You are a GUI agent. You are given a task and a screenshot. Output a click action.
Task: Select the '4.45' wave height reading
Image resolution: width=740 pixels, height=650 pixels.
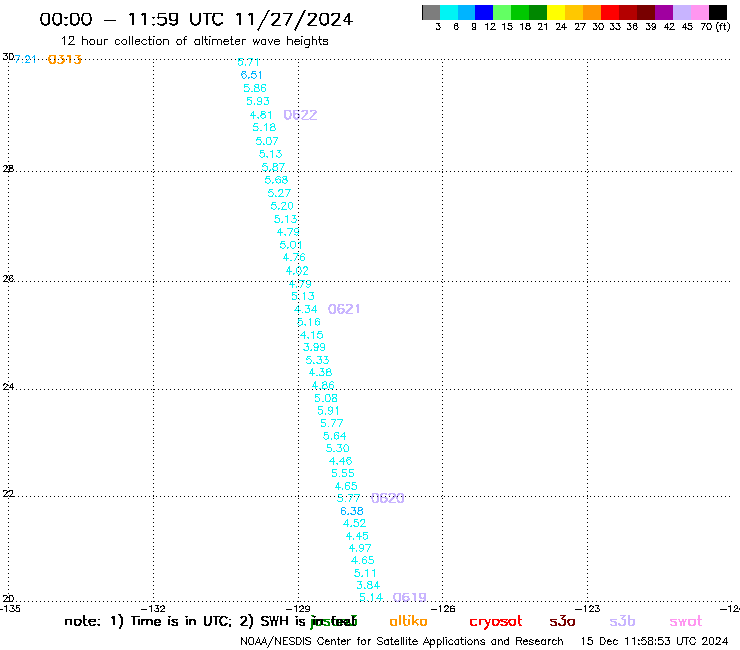click(357, 536)
